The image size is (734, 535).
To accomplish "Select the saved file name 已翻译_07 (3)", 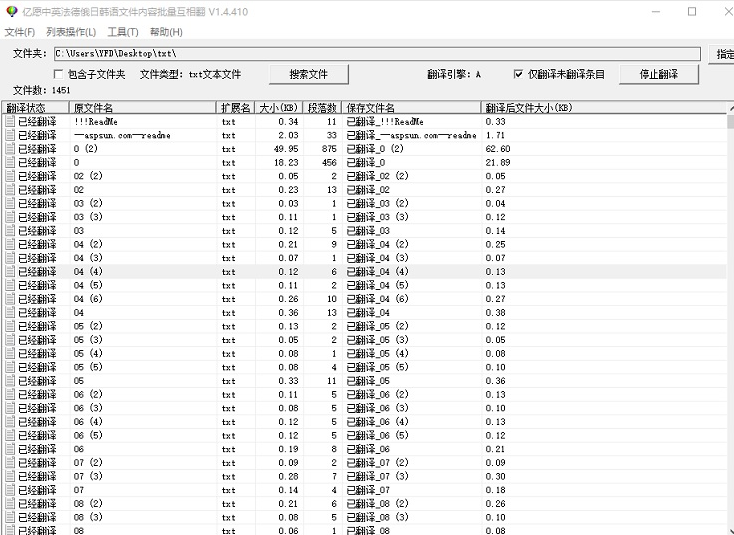I will 377,476.
